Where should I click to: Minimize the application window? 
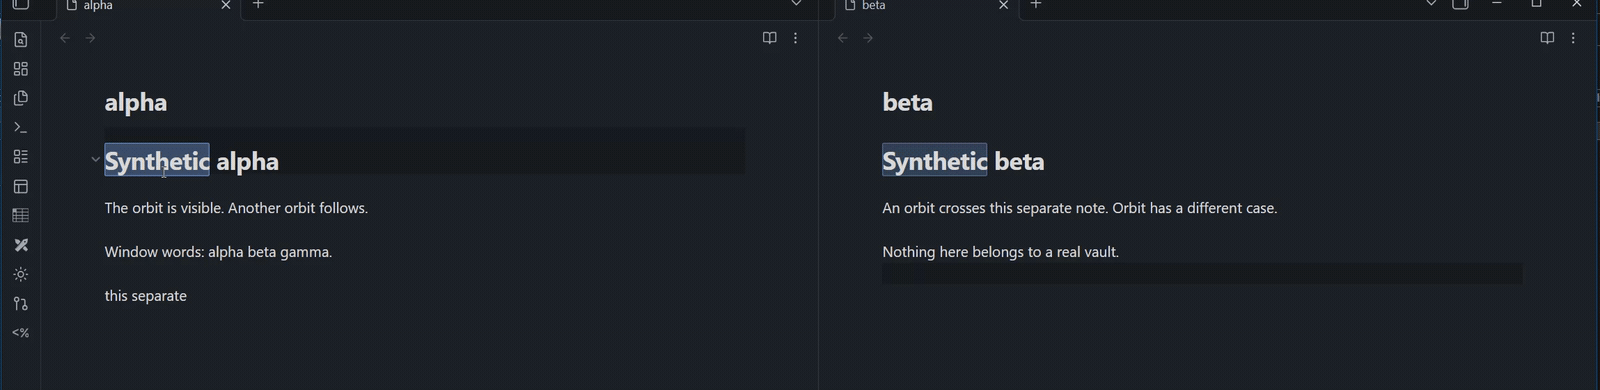pos(1497,4)
